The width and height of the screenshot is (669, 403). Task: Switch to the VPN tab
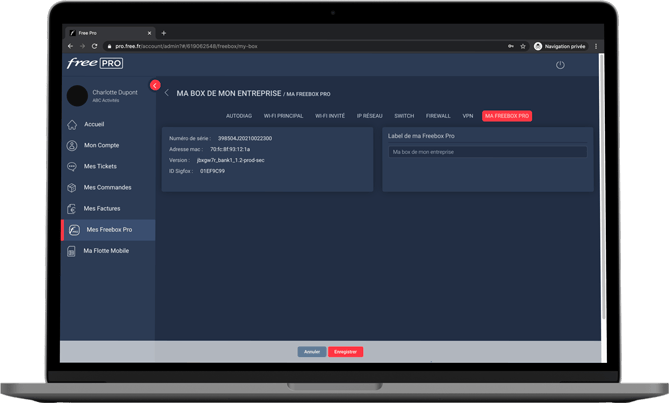coord(468,116)
